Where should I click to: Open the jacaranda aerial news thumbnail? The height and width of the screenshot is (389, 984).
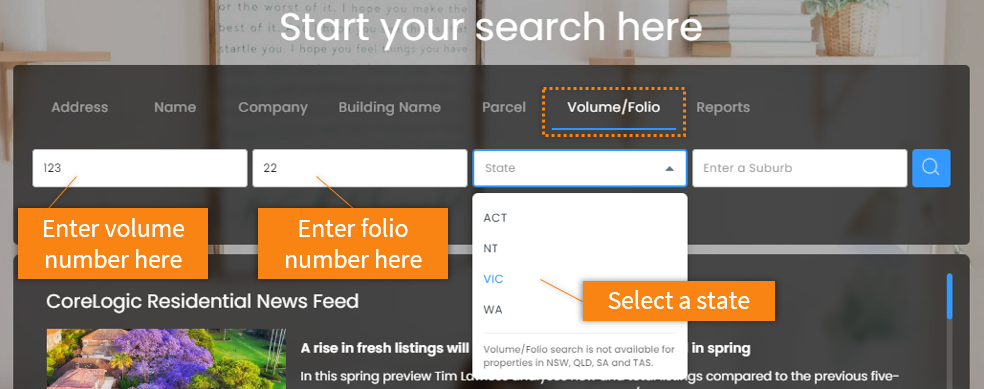[x=166, y=359]
